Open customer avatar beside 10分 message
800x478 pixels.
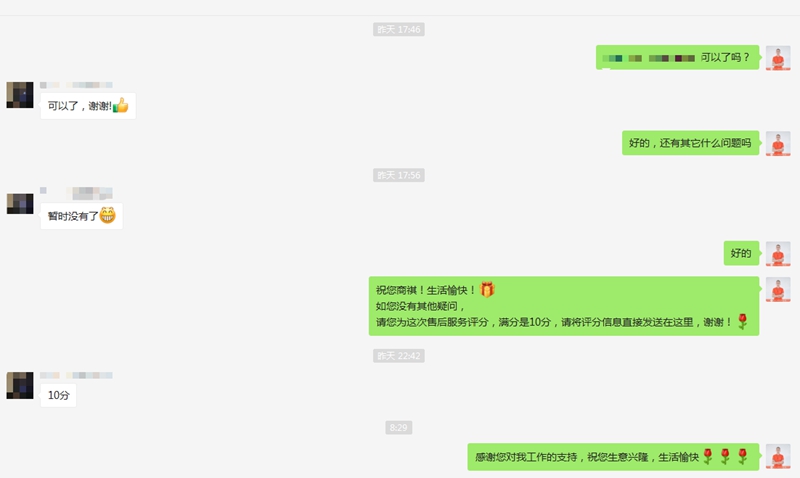click(20, 385)
